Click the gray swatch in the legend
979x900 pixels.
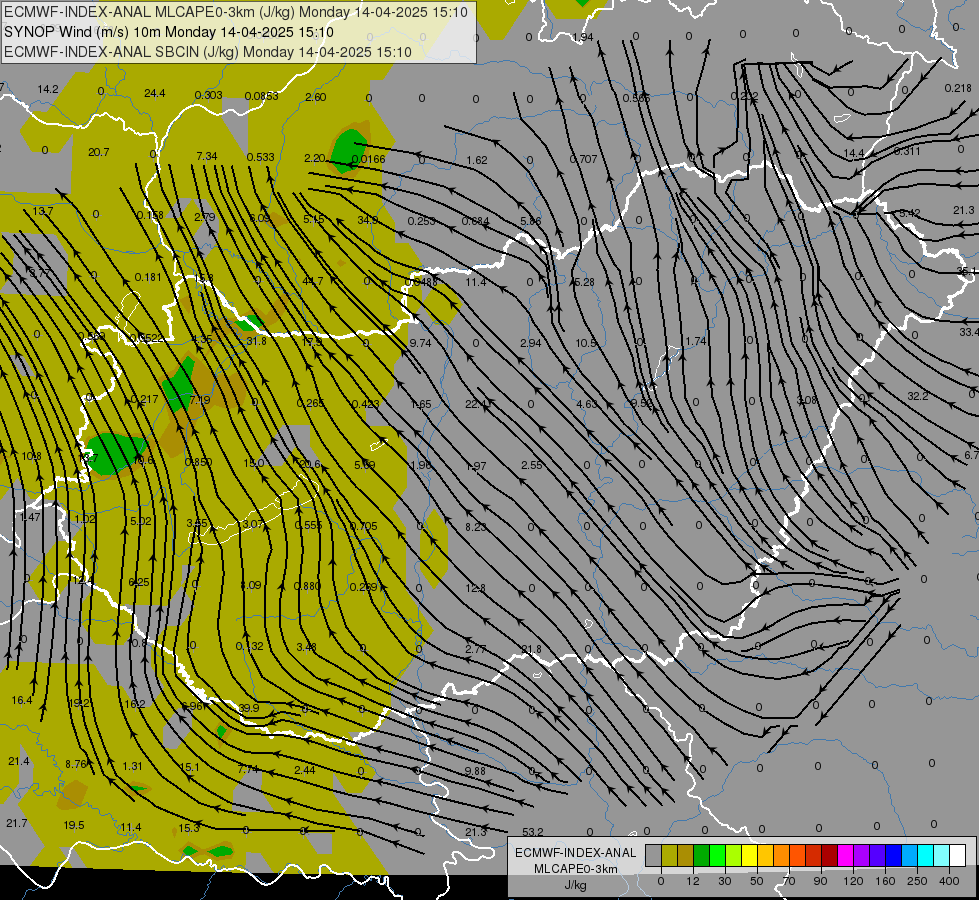click(653, 855)
